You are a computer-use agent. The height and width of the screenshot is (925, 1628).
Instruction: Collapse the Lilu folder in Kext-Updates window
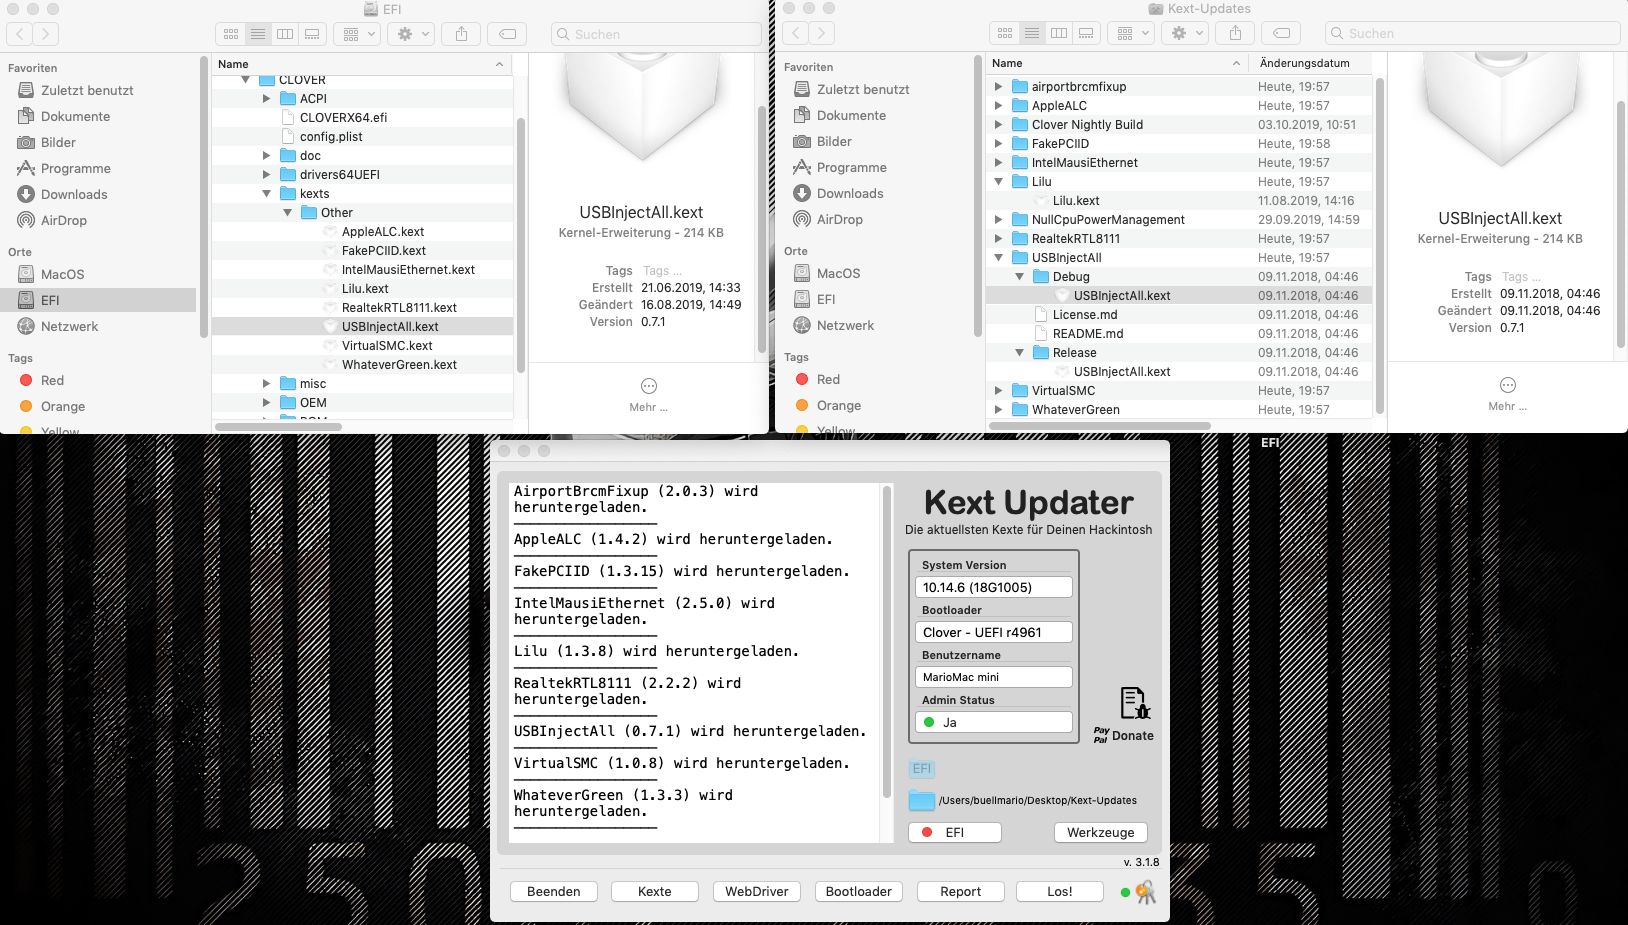[998, 182]
